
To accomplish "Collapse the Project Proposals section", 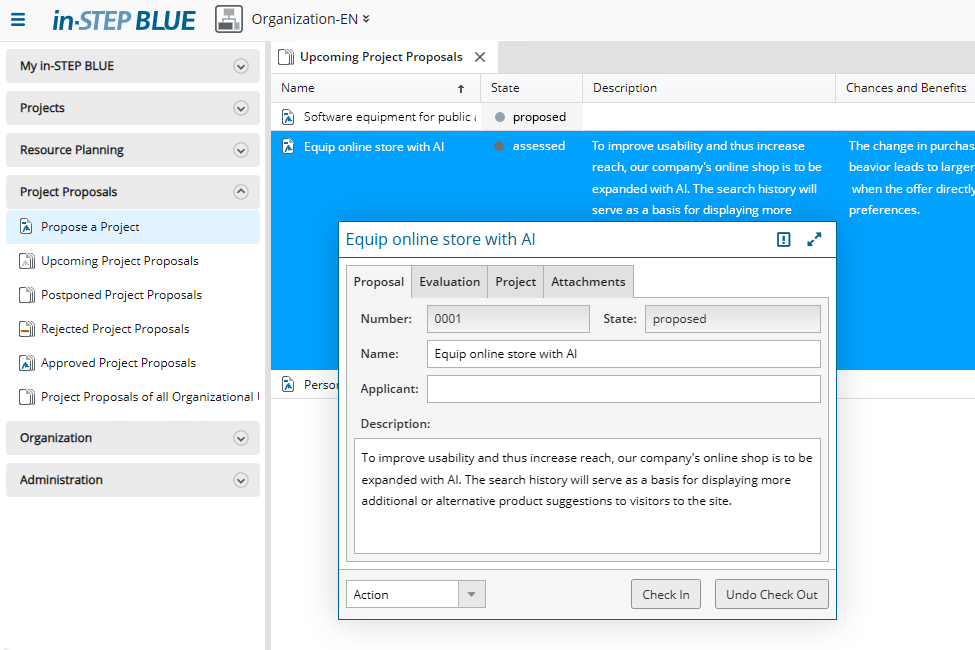I will pos(240,192).
